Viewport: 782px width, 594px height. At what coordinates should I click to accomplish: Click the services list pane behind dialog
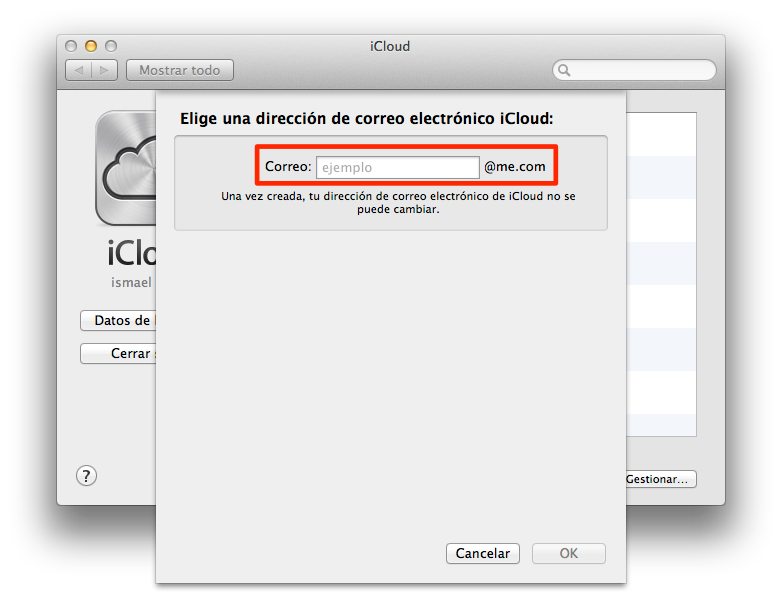click(x=661, y=274)
